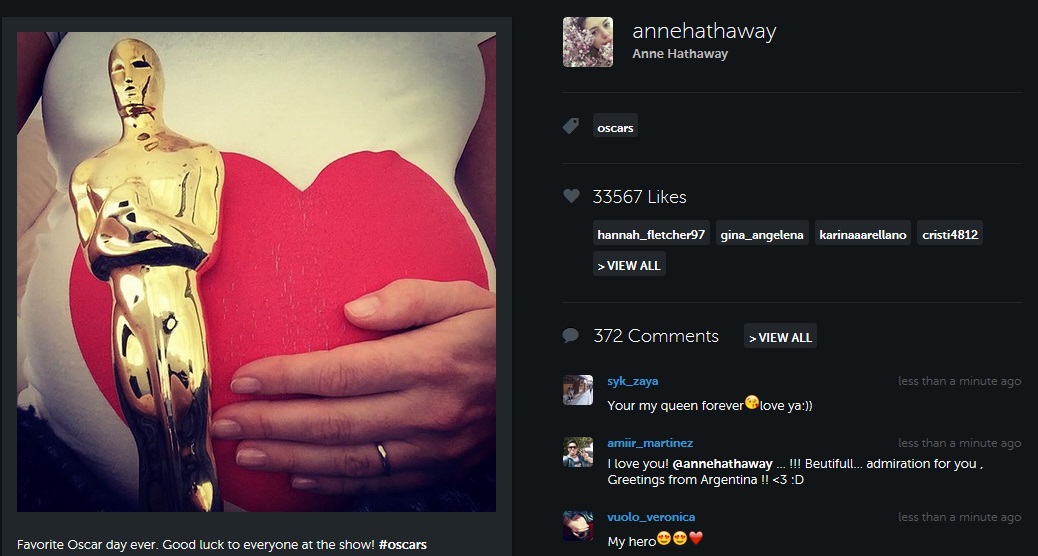Open gina_angelena liker profile
Viewport: 1038px width, 556px height.
[762, 234]
